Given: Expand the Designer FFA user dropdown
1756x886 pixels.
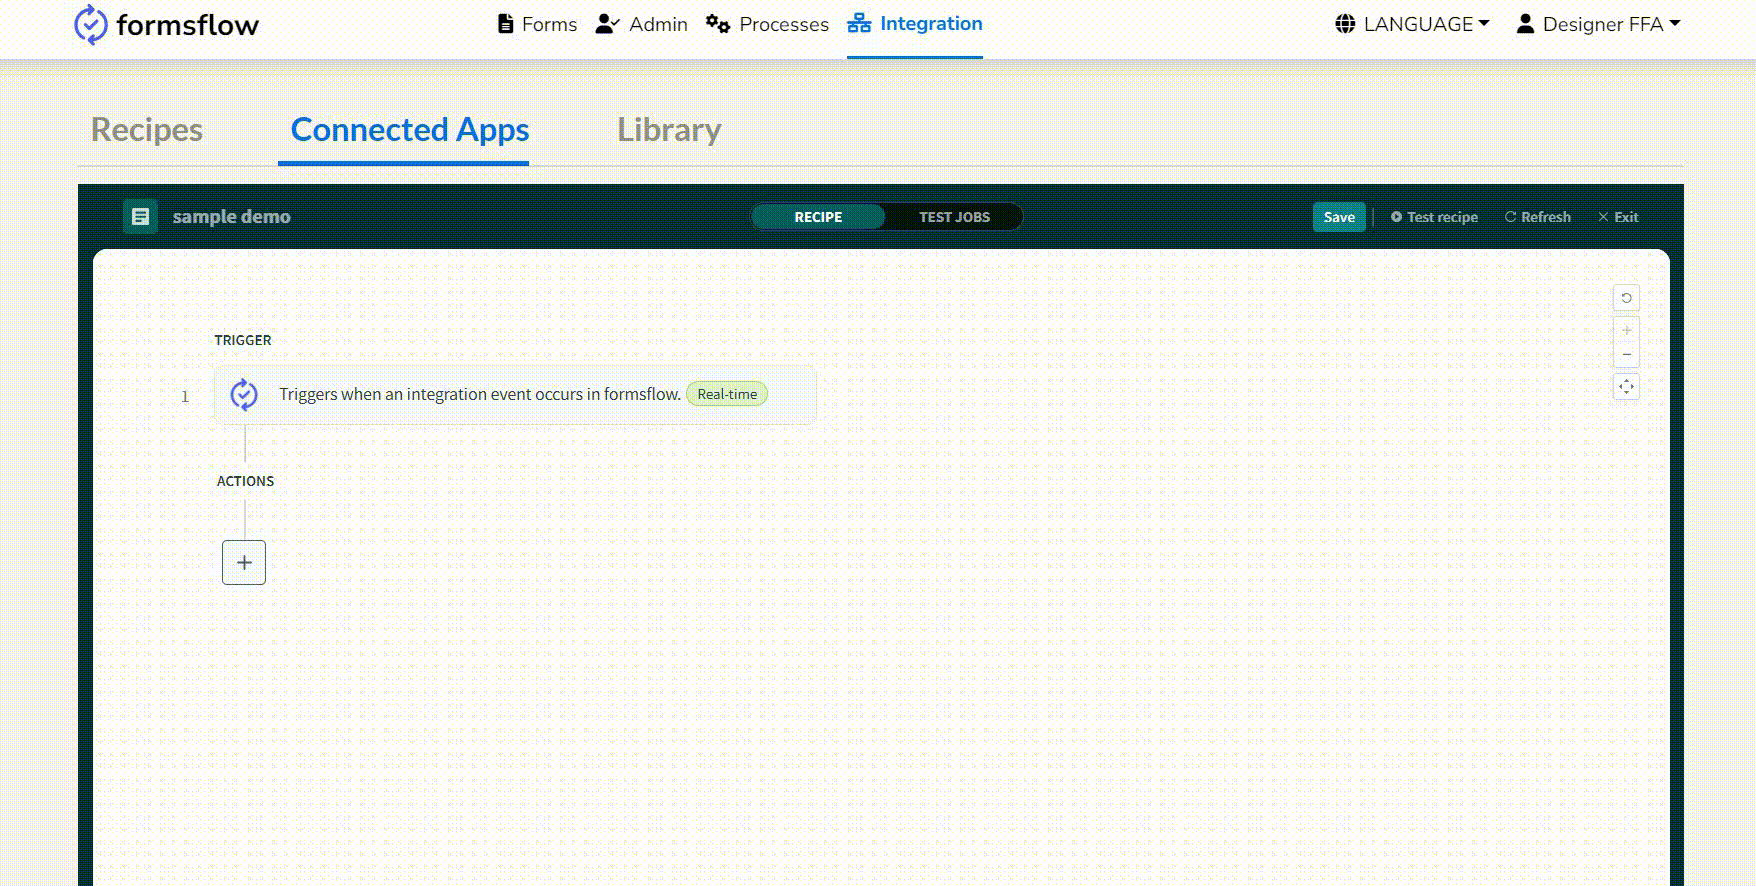Looking at the screenshot, I should (x=1598, y=24).
